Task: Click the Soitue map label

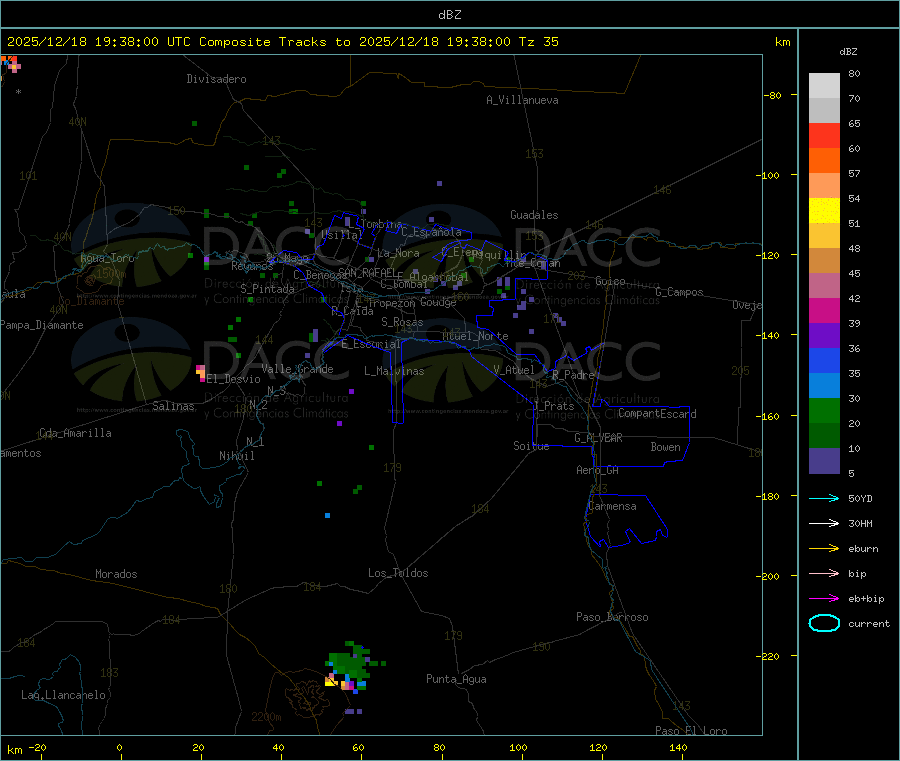Action: point(531,446)
